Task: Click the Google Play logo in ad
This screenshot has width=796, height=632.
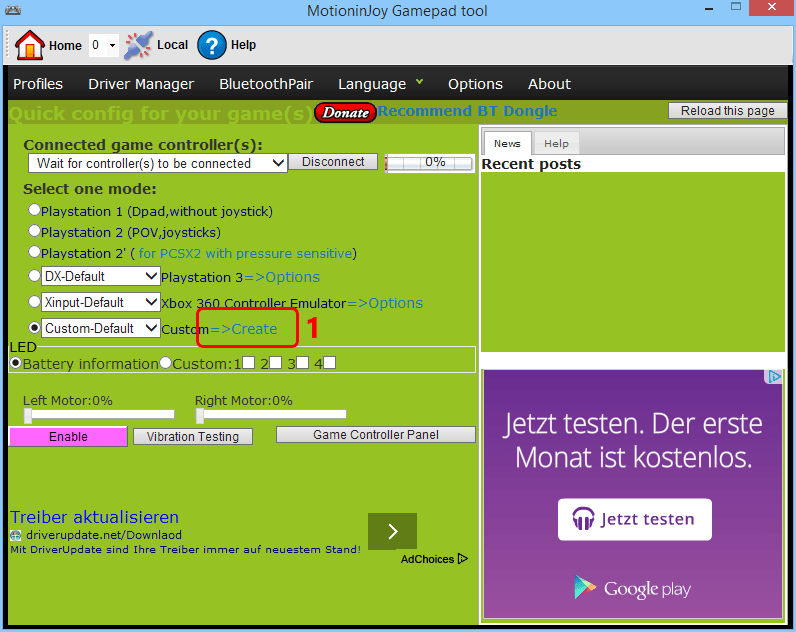Action: point(632,588)
